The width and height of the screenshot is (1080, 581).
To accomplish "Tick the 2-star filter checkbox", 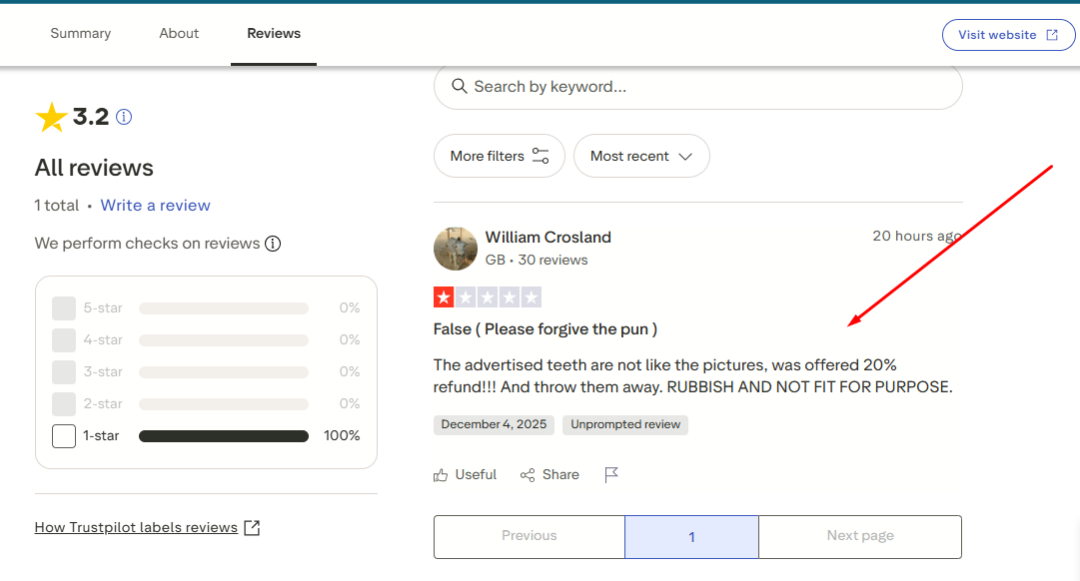I will (63, 404).
